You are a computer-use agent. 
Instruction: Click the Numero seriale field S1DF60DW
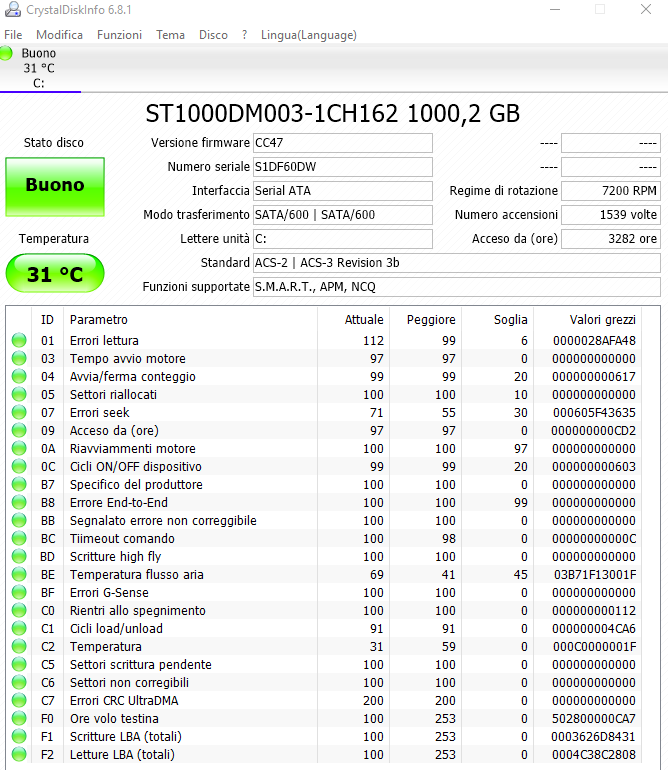(x=343, y=167)
